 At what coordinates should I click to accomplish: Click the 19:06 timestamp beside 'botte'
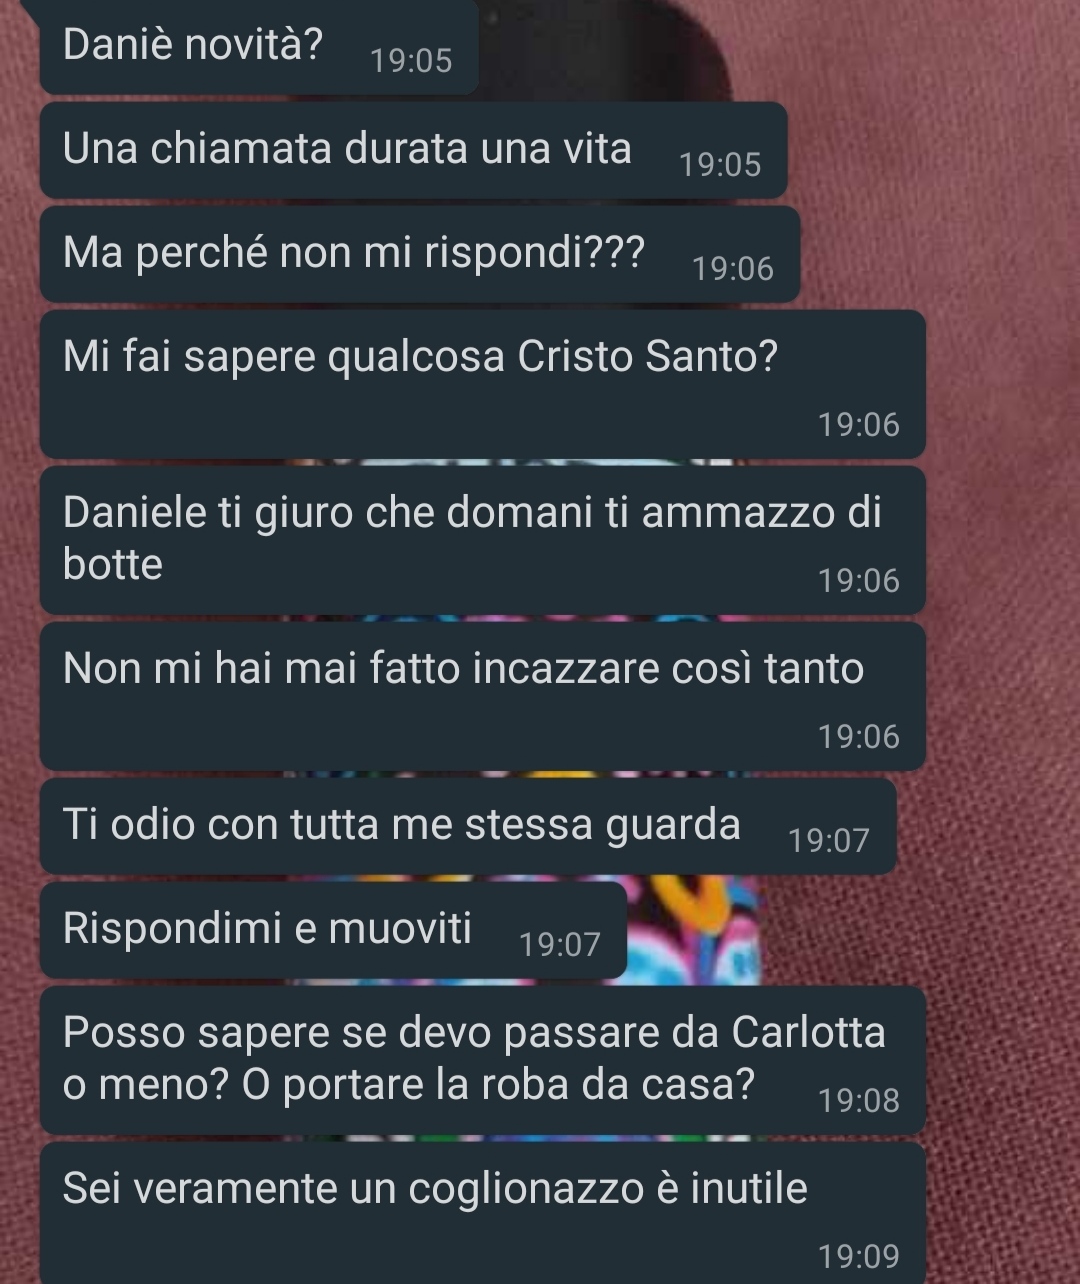pyautogui.click(x=859, y=581)
